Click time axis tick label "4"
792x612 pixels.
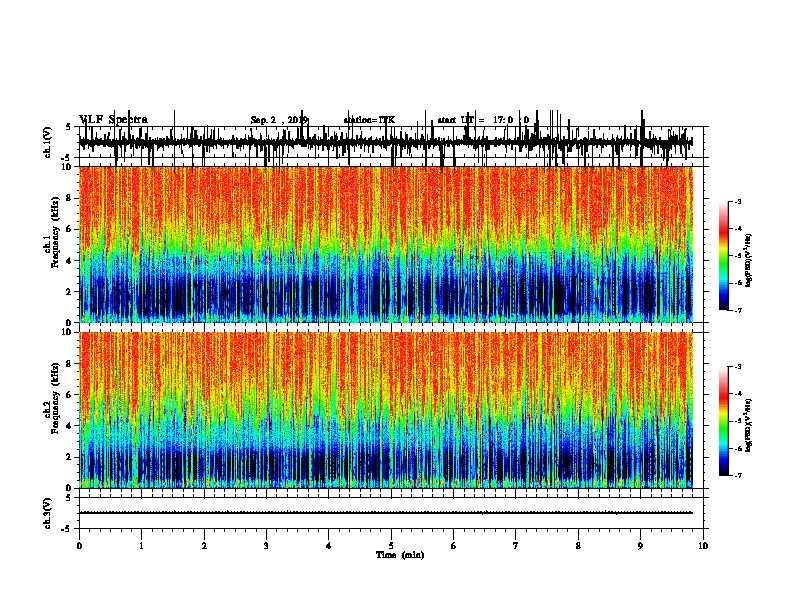tap(329, 546)
